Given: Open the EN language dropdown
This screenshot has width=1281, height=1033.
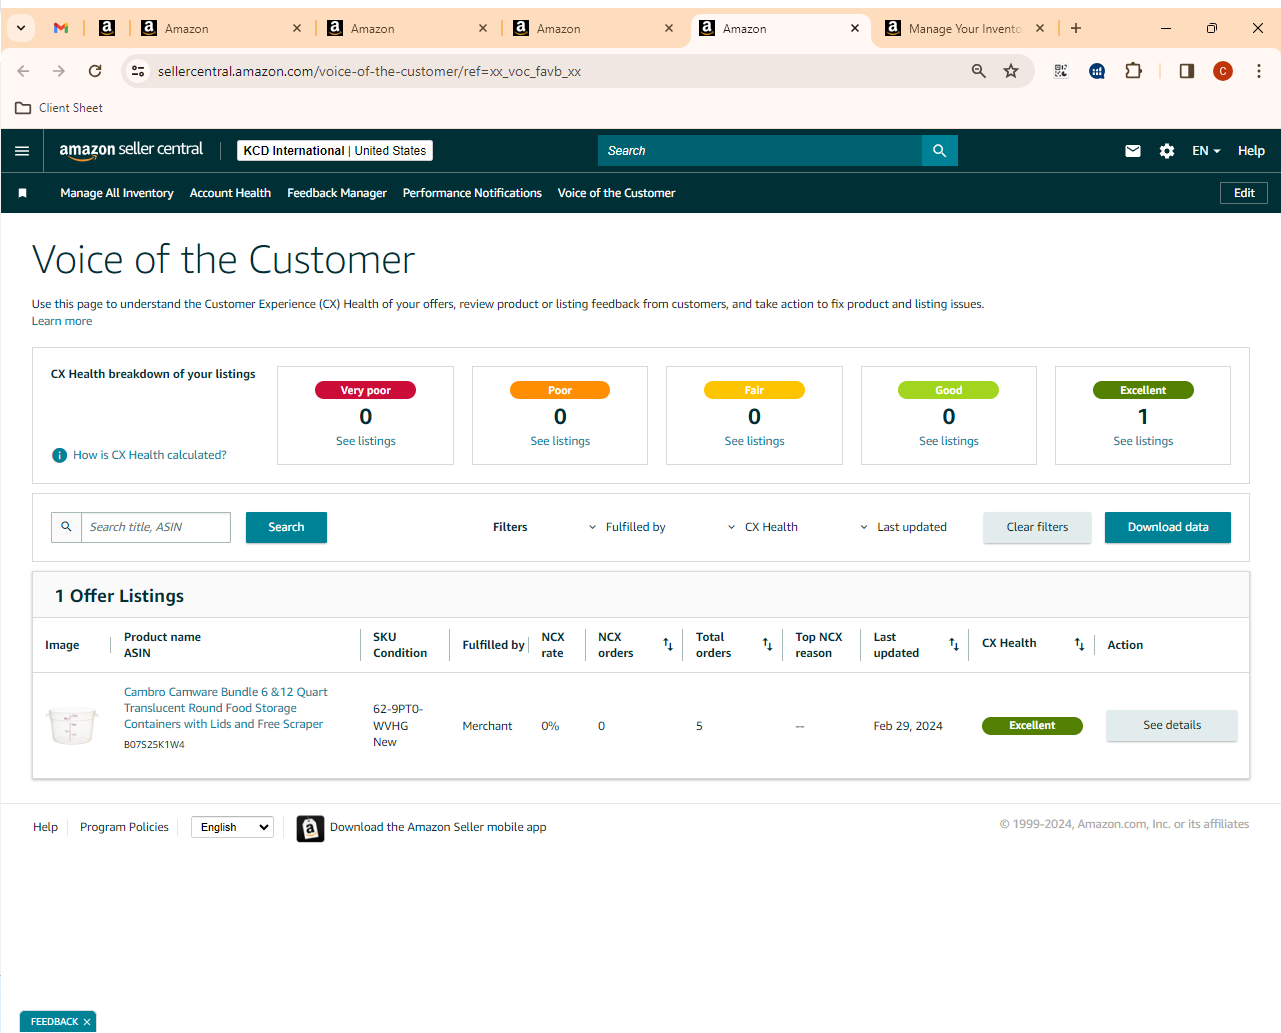Looking at the screenshot, I should pos(1206,151).
